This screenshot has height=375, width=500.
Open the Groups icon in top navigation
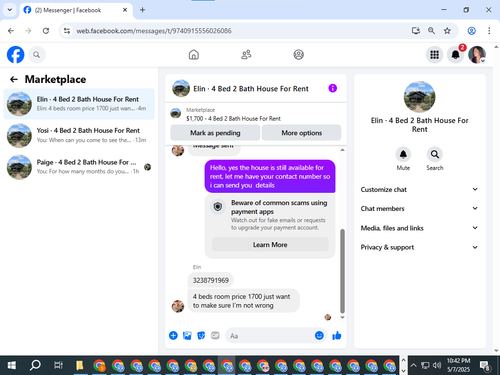coord(299,55)
